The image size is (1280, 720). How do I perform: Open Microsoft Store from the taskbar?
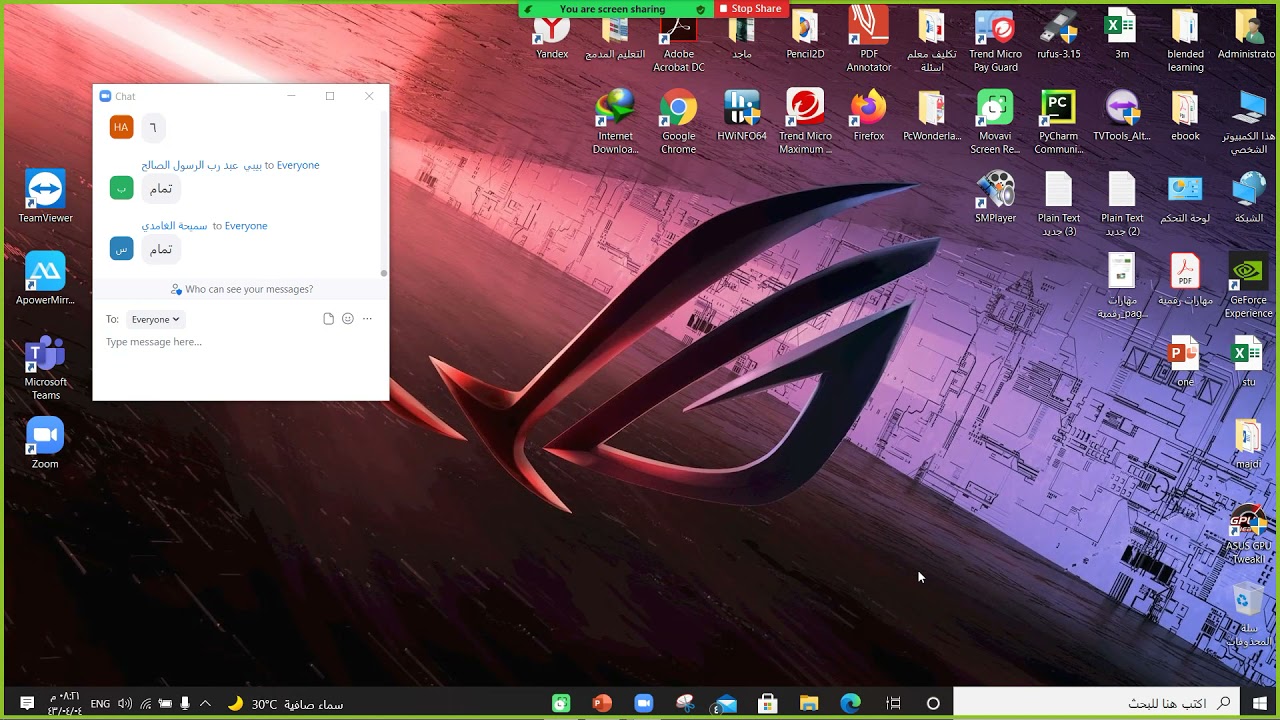[767, 703]
